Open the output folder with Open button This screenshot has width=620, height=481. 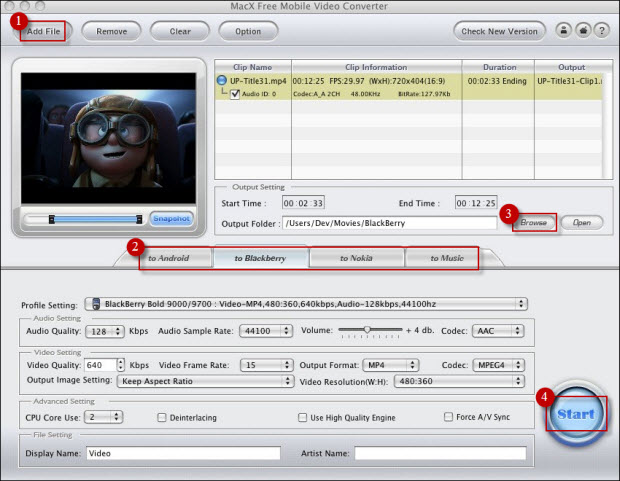coord(582,222)
